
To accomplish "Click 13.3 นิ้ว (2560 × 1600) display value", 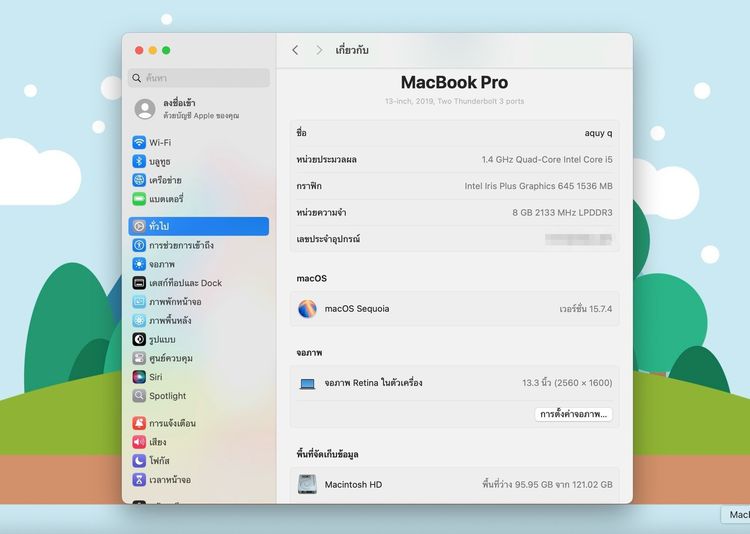I will pos(567,383).
